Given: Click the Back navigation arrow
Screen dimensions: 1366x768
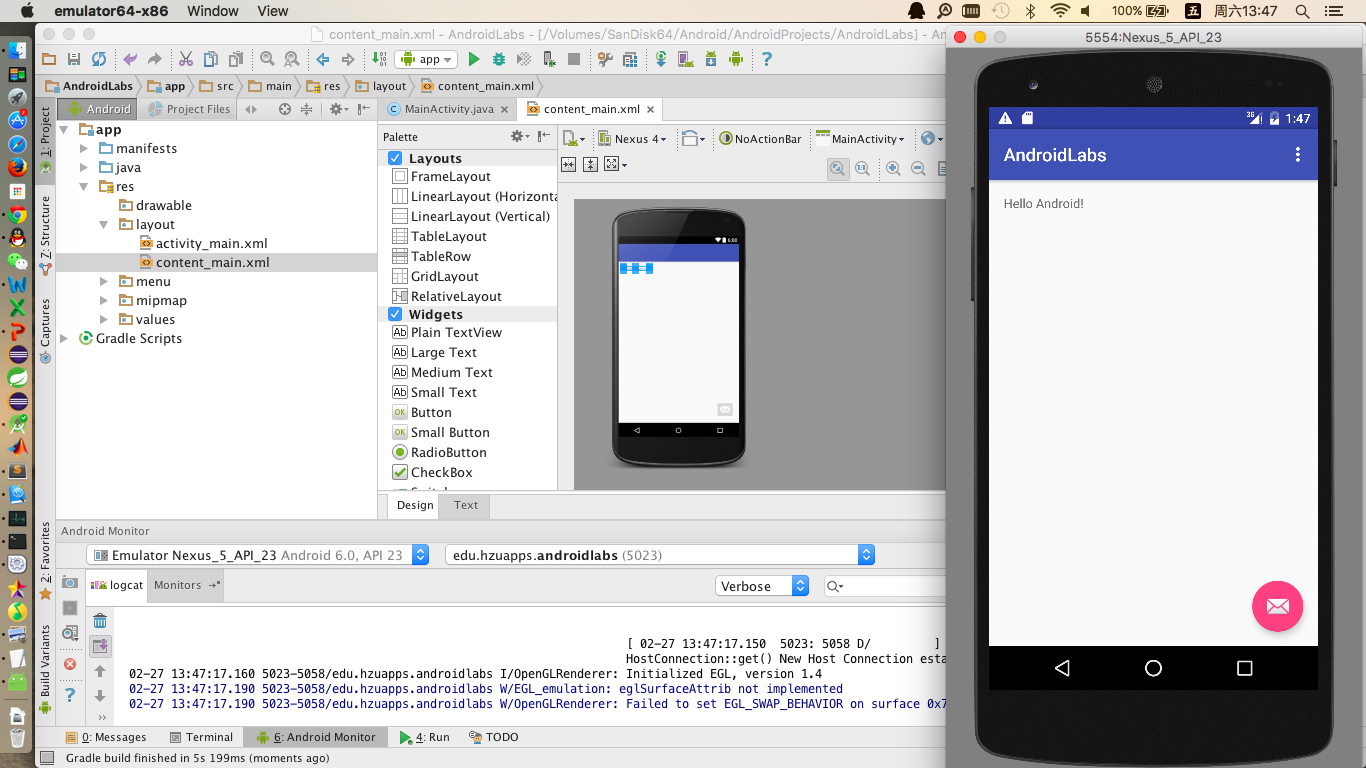Looking at the screenshot, I should click(323, 59).
